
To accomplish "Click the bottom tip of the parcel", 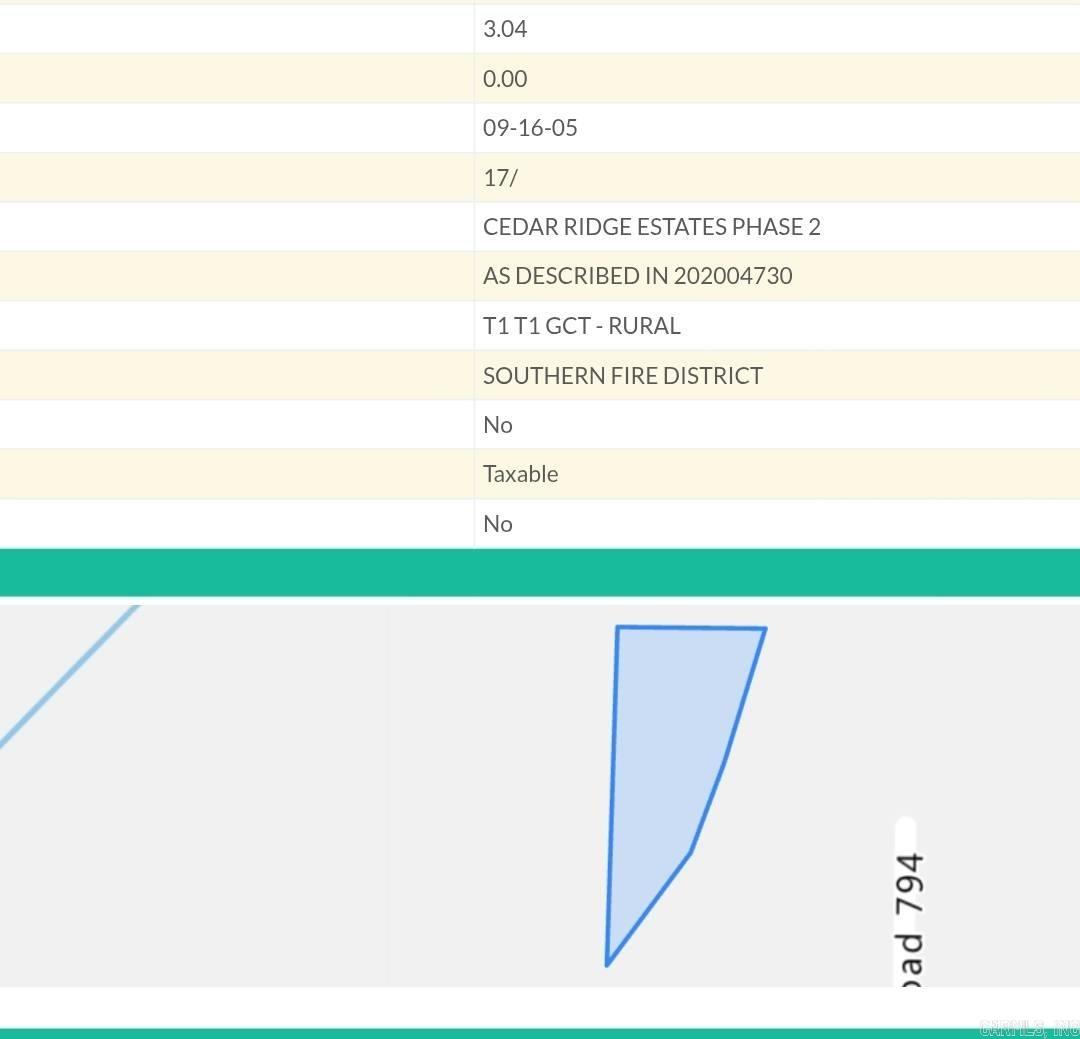I will 607,963.
